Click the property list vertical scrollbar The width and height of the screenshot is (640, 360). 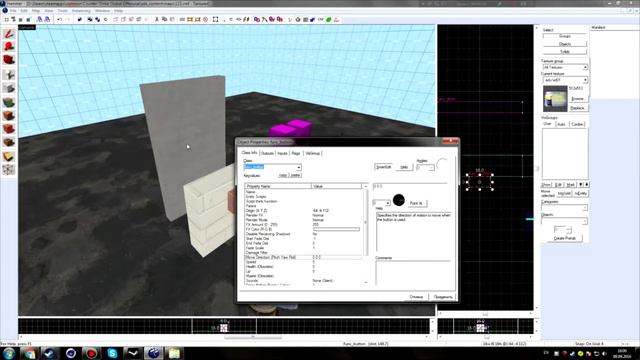[x=365, y=235]
